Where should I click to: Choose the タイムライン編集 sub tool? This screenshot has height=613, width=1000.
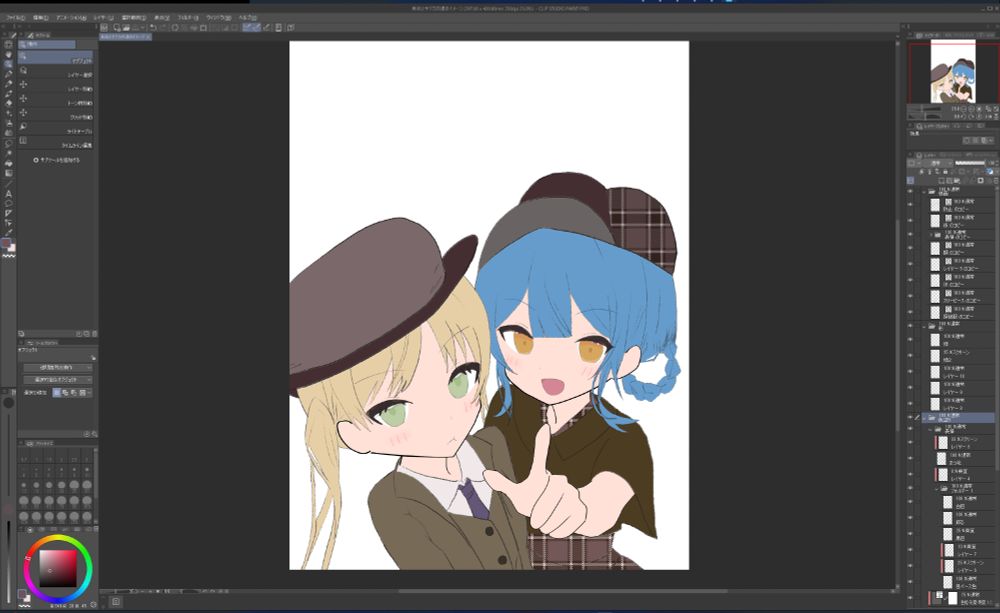(56, 142)
